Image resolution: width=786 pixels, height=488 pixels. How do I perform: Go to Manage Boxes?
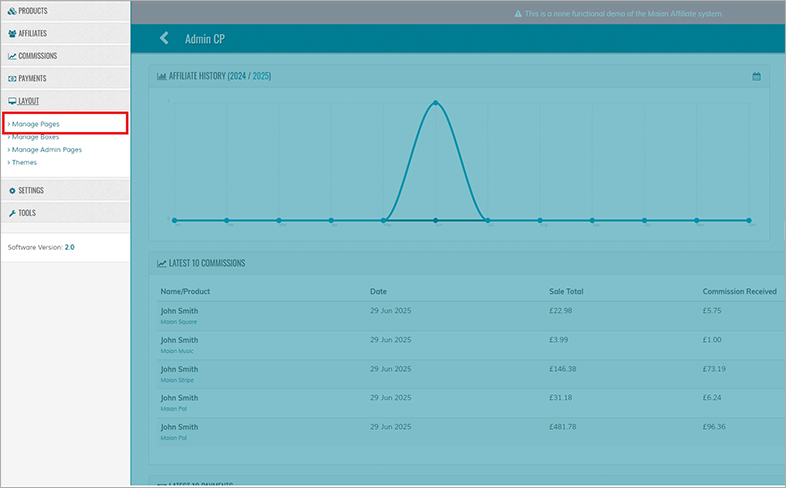tap(36, 137)
